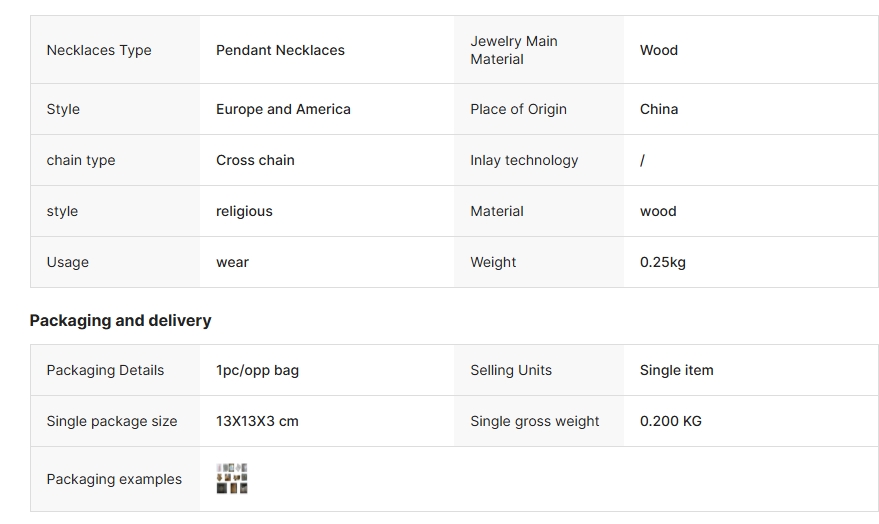Select the Place of Origin label
The image size is (879, 524).
tap(519, 109)
